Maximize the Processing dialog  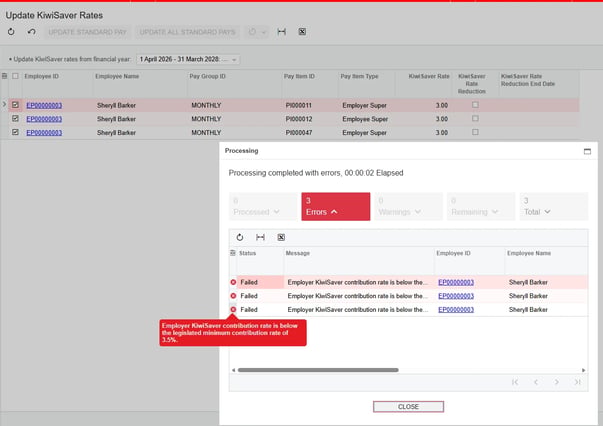pyautogui.click(x=587, y=151)
